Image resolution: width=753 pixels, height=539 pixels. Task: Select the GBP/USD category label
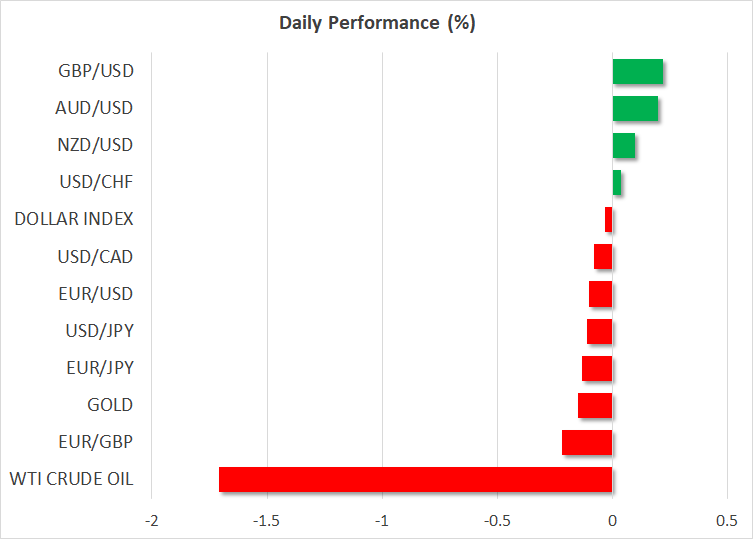pos(96,71)
